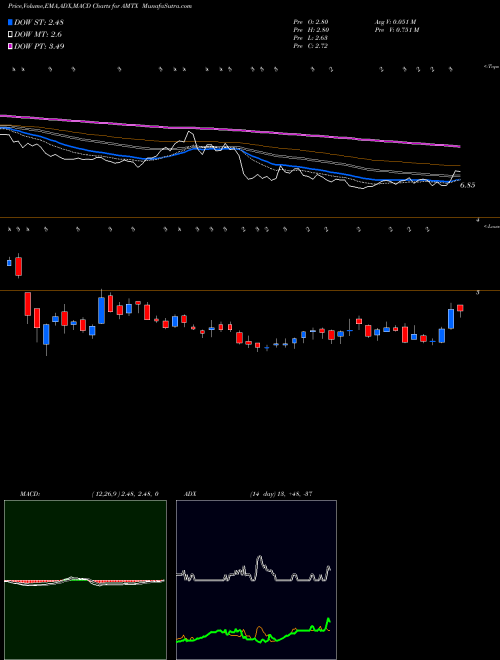
Task: Click the 'Pre L: 2.68' low value
Action: [x=311, y=38]
